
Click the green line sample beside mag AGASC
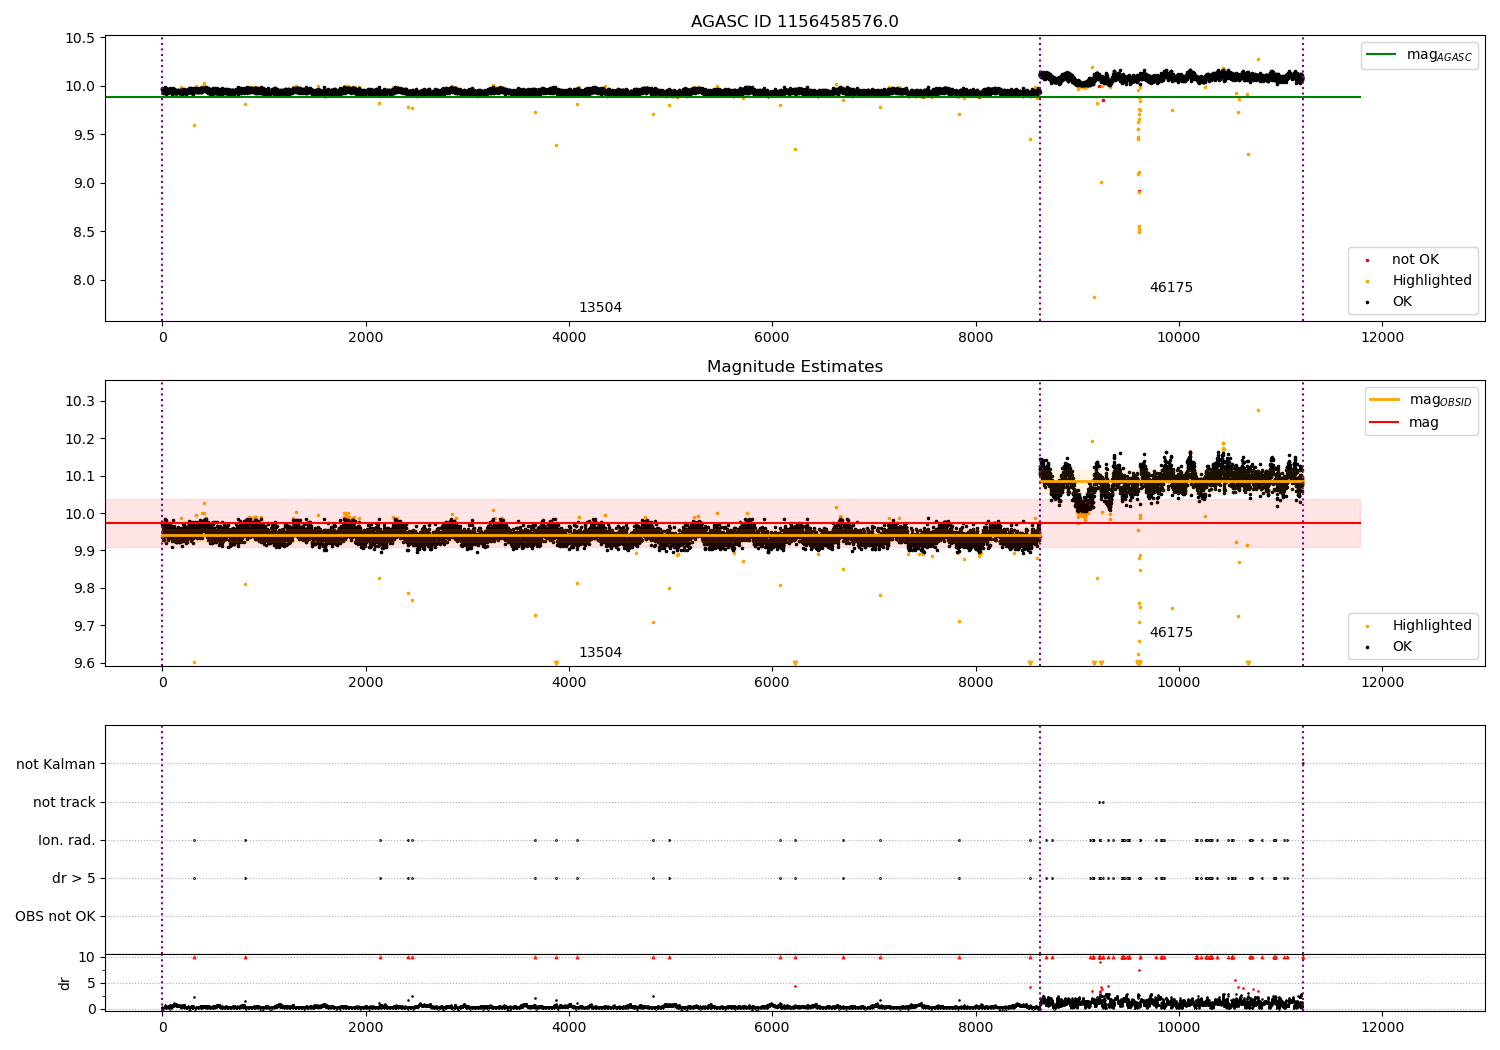[1382, 55]
